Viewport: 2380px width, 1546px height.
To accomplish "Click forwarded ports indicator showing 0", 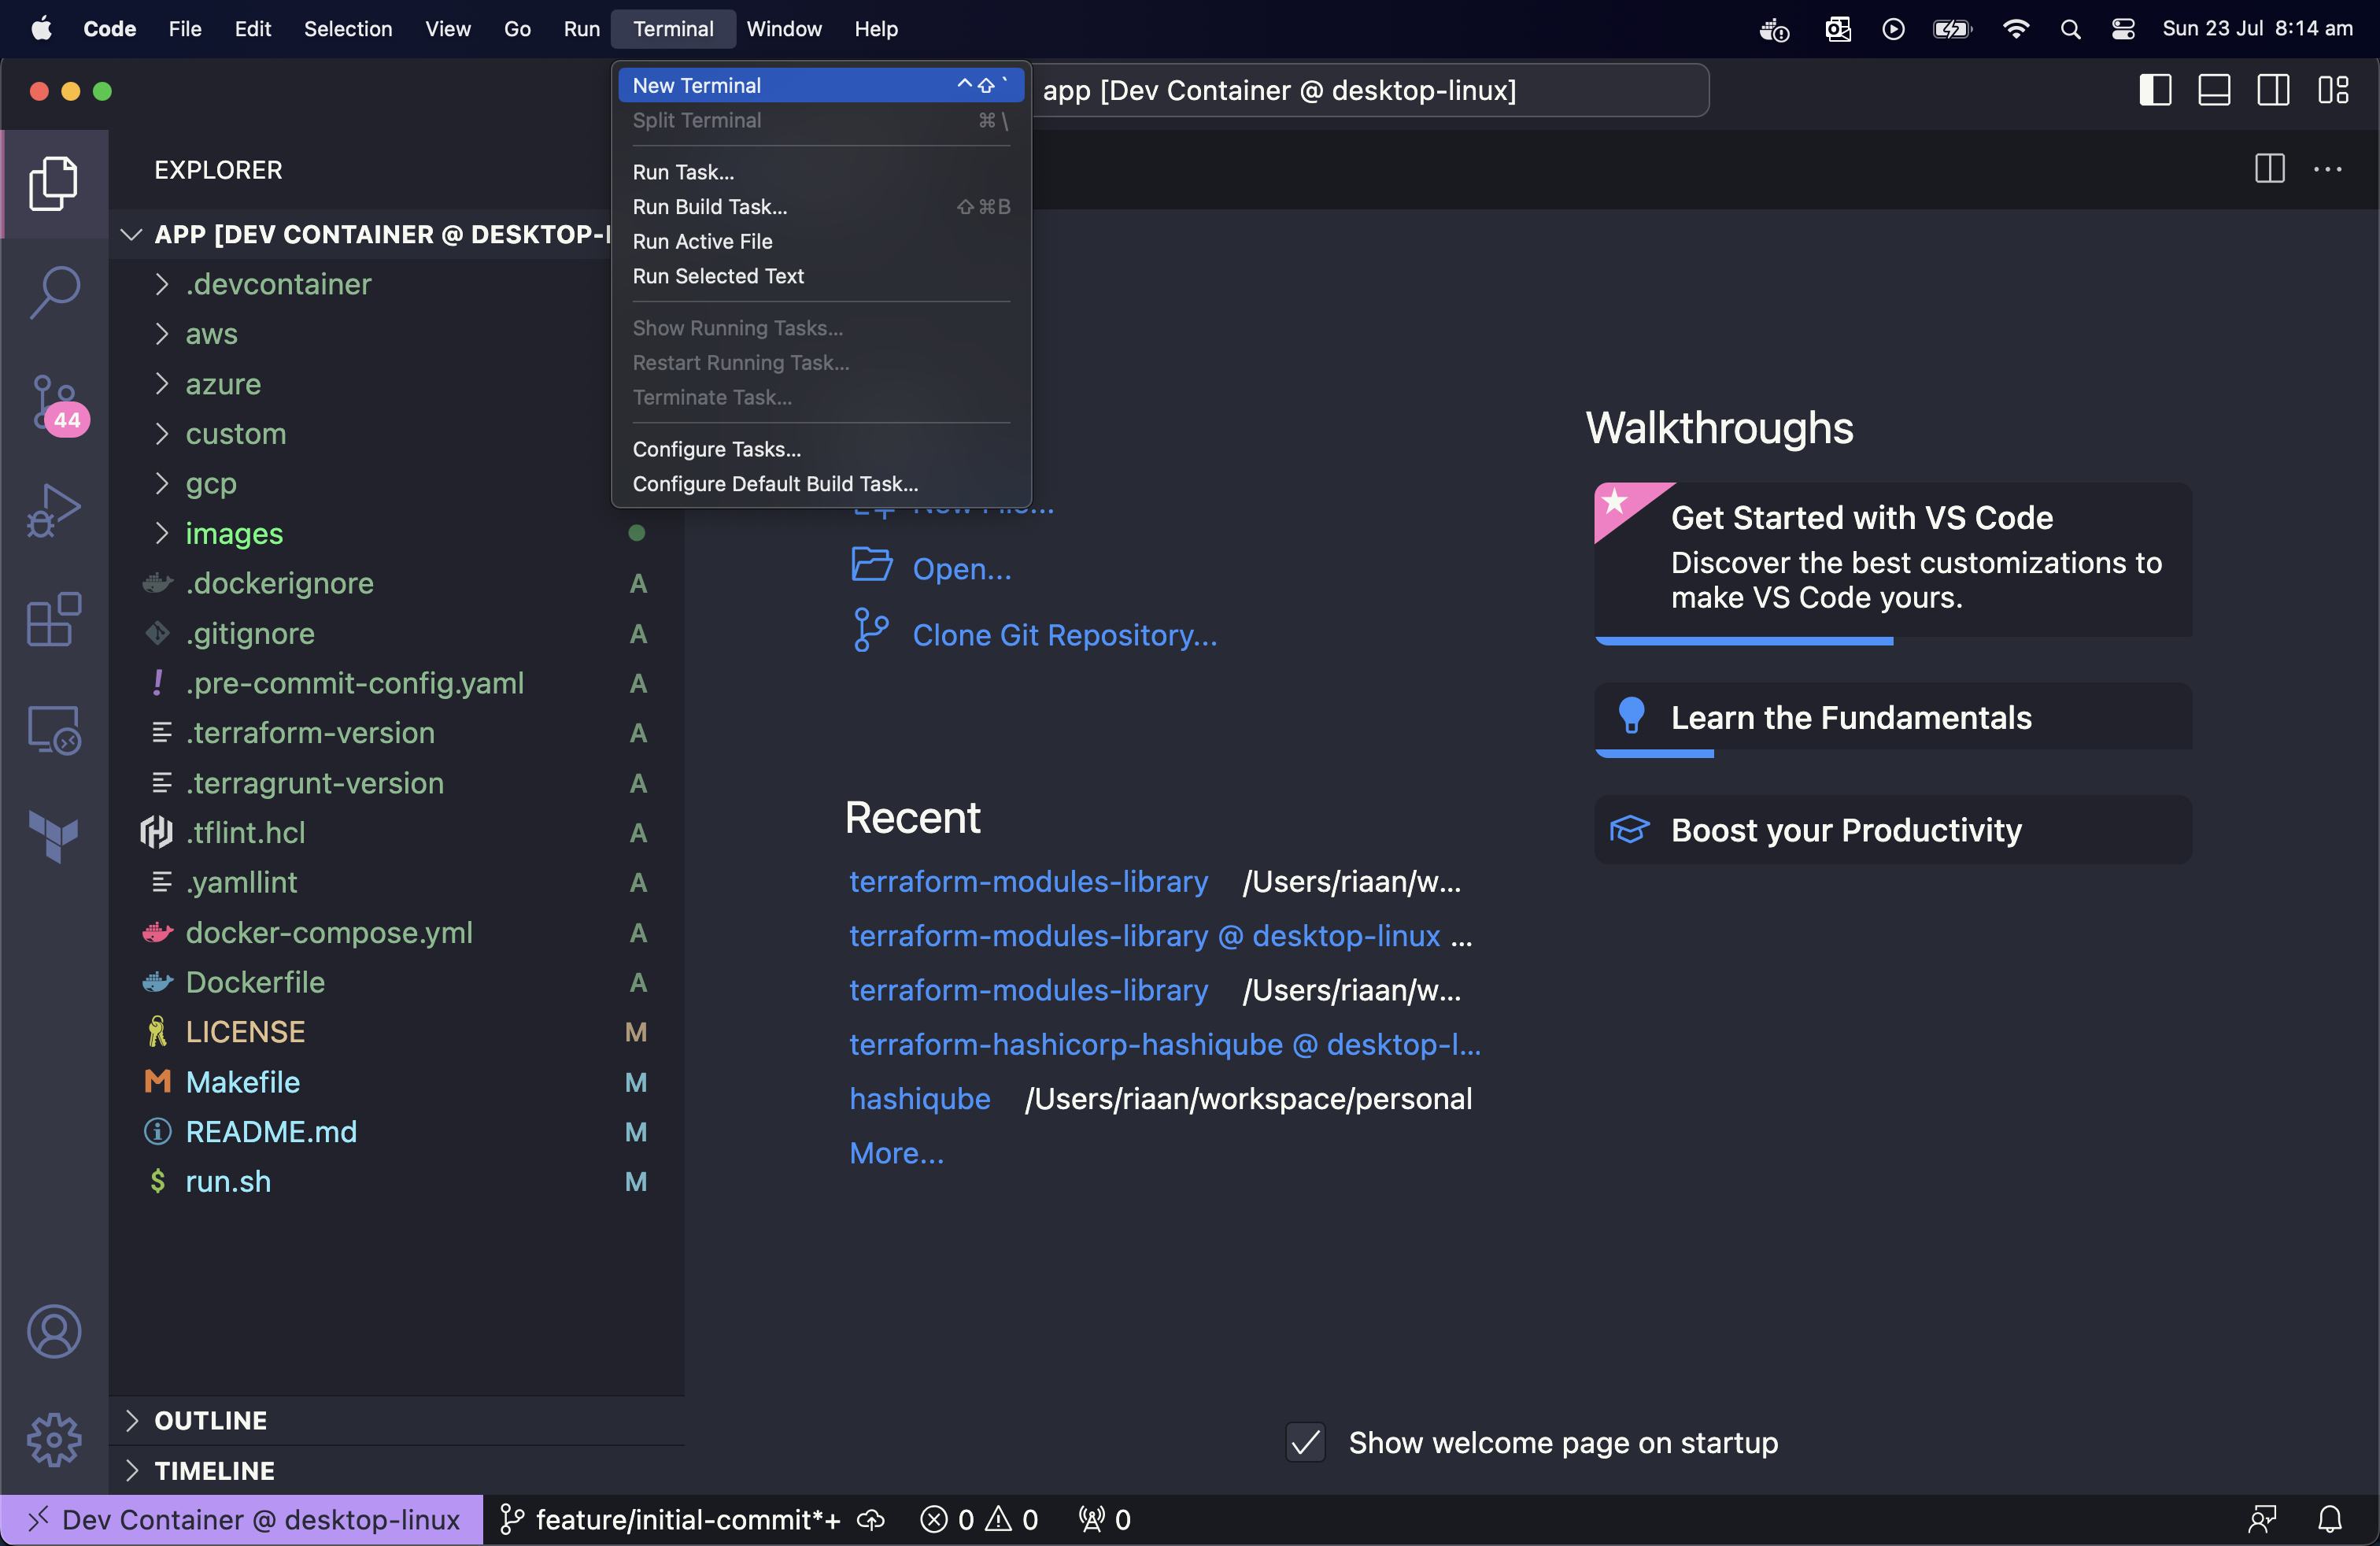I will pyautogui.click(x=1105, y=1519).
